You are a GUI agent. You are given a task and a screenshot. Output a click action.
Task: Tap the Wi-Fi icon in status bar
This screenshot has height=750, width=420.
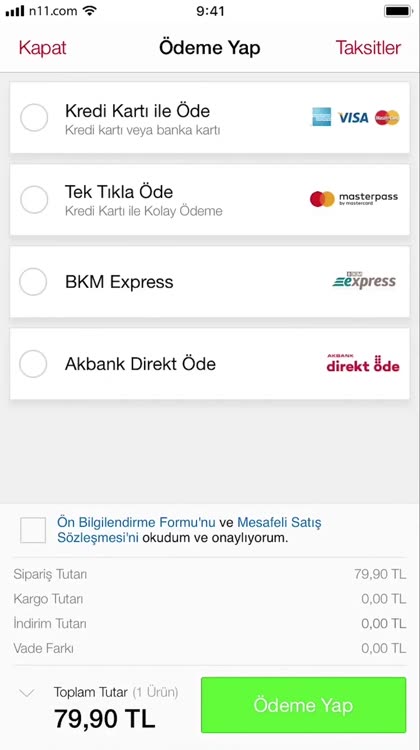(89, 11)
